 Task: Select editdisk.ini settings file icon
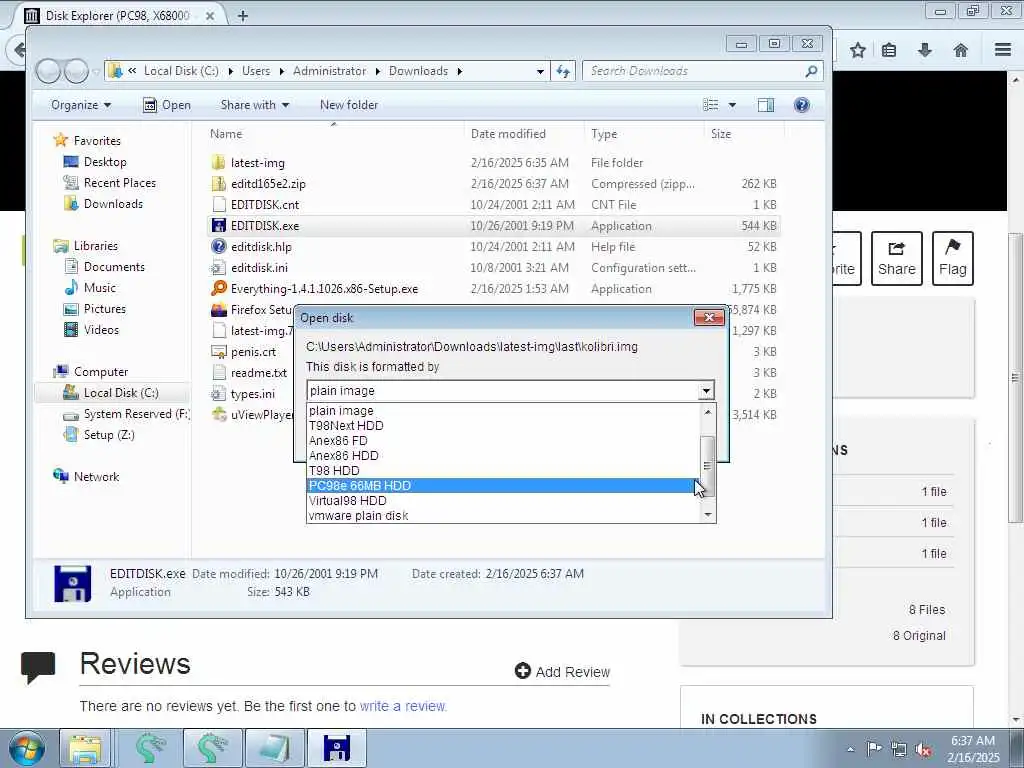[x=219, y=268]
